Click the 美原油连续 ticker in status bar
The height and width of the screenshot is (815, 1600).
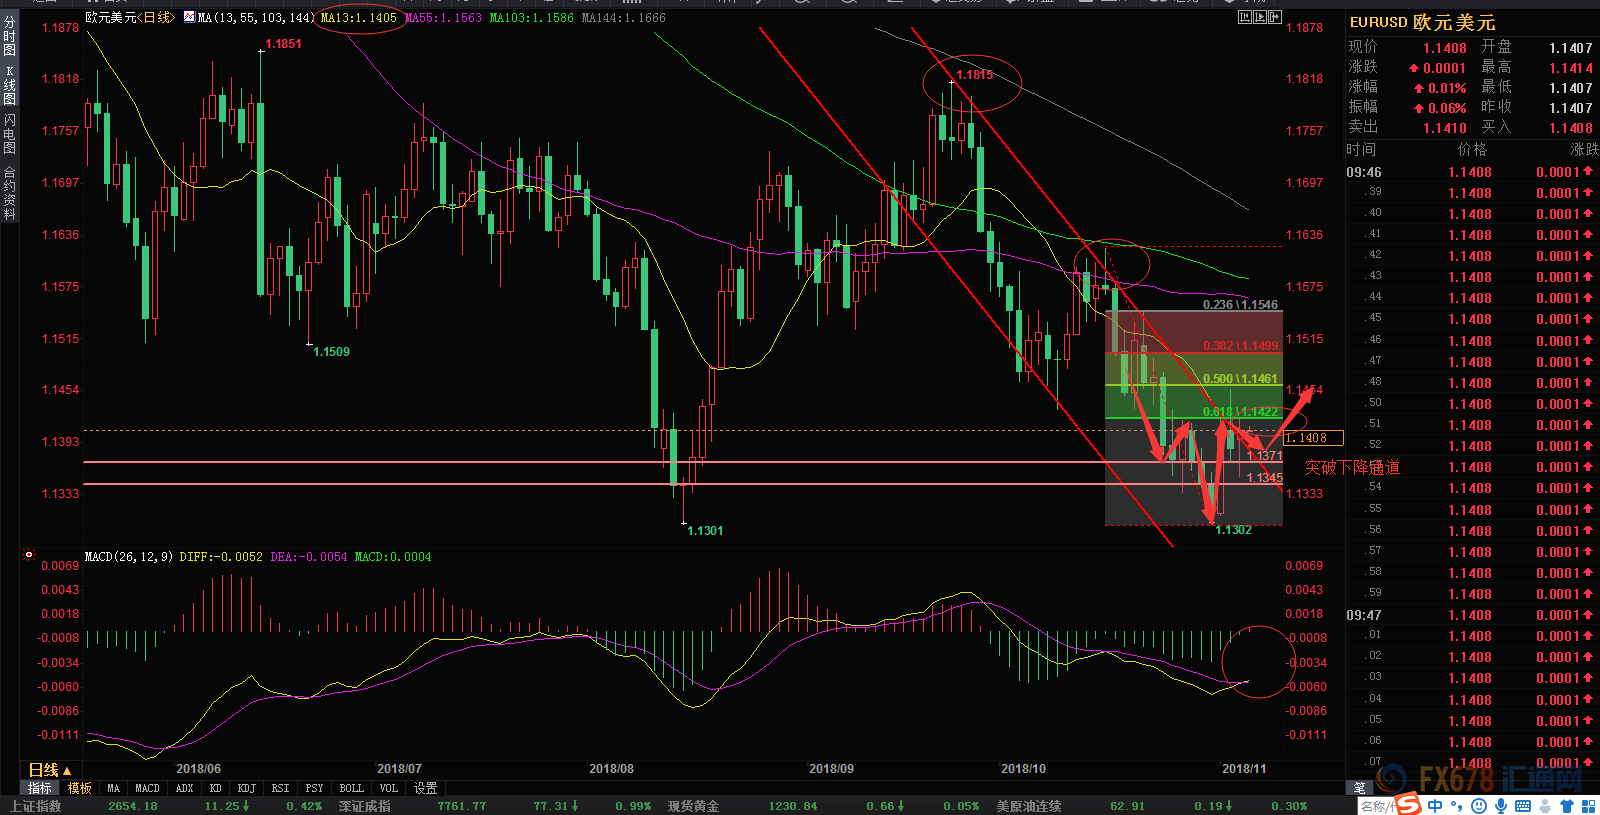tap(1029, 806)
